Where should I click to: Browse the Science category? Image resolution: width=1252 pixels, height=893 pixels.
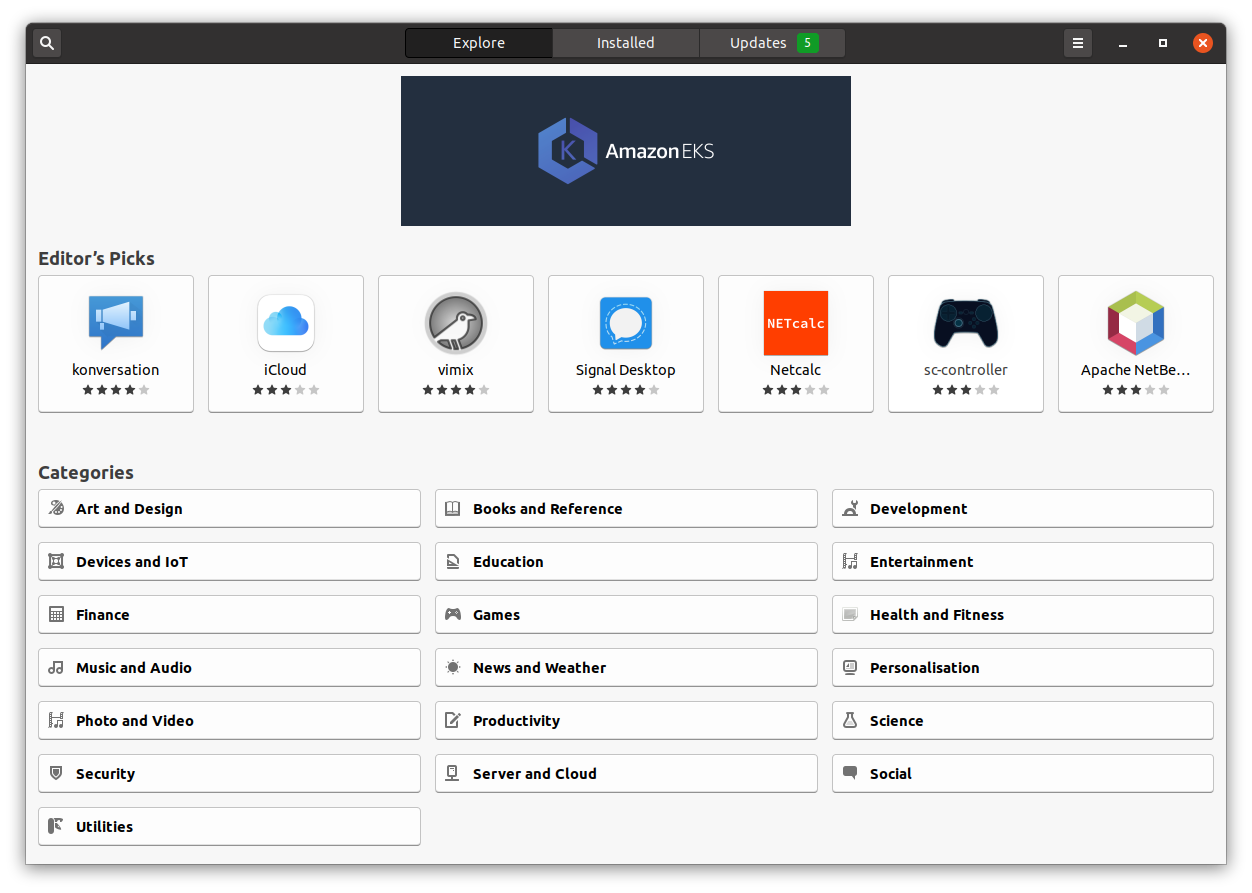click(x=1023, y=720)
